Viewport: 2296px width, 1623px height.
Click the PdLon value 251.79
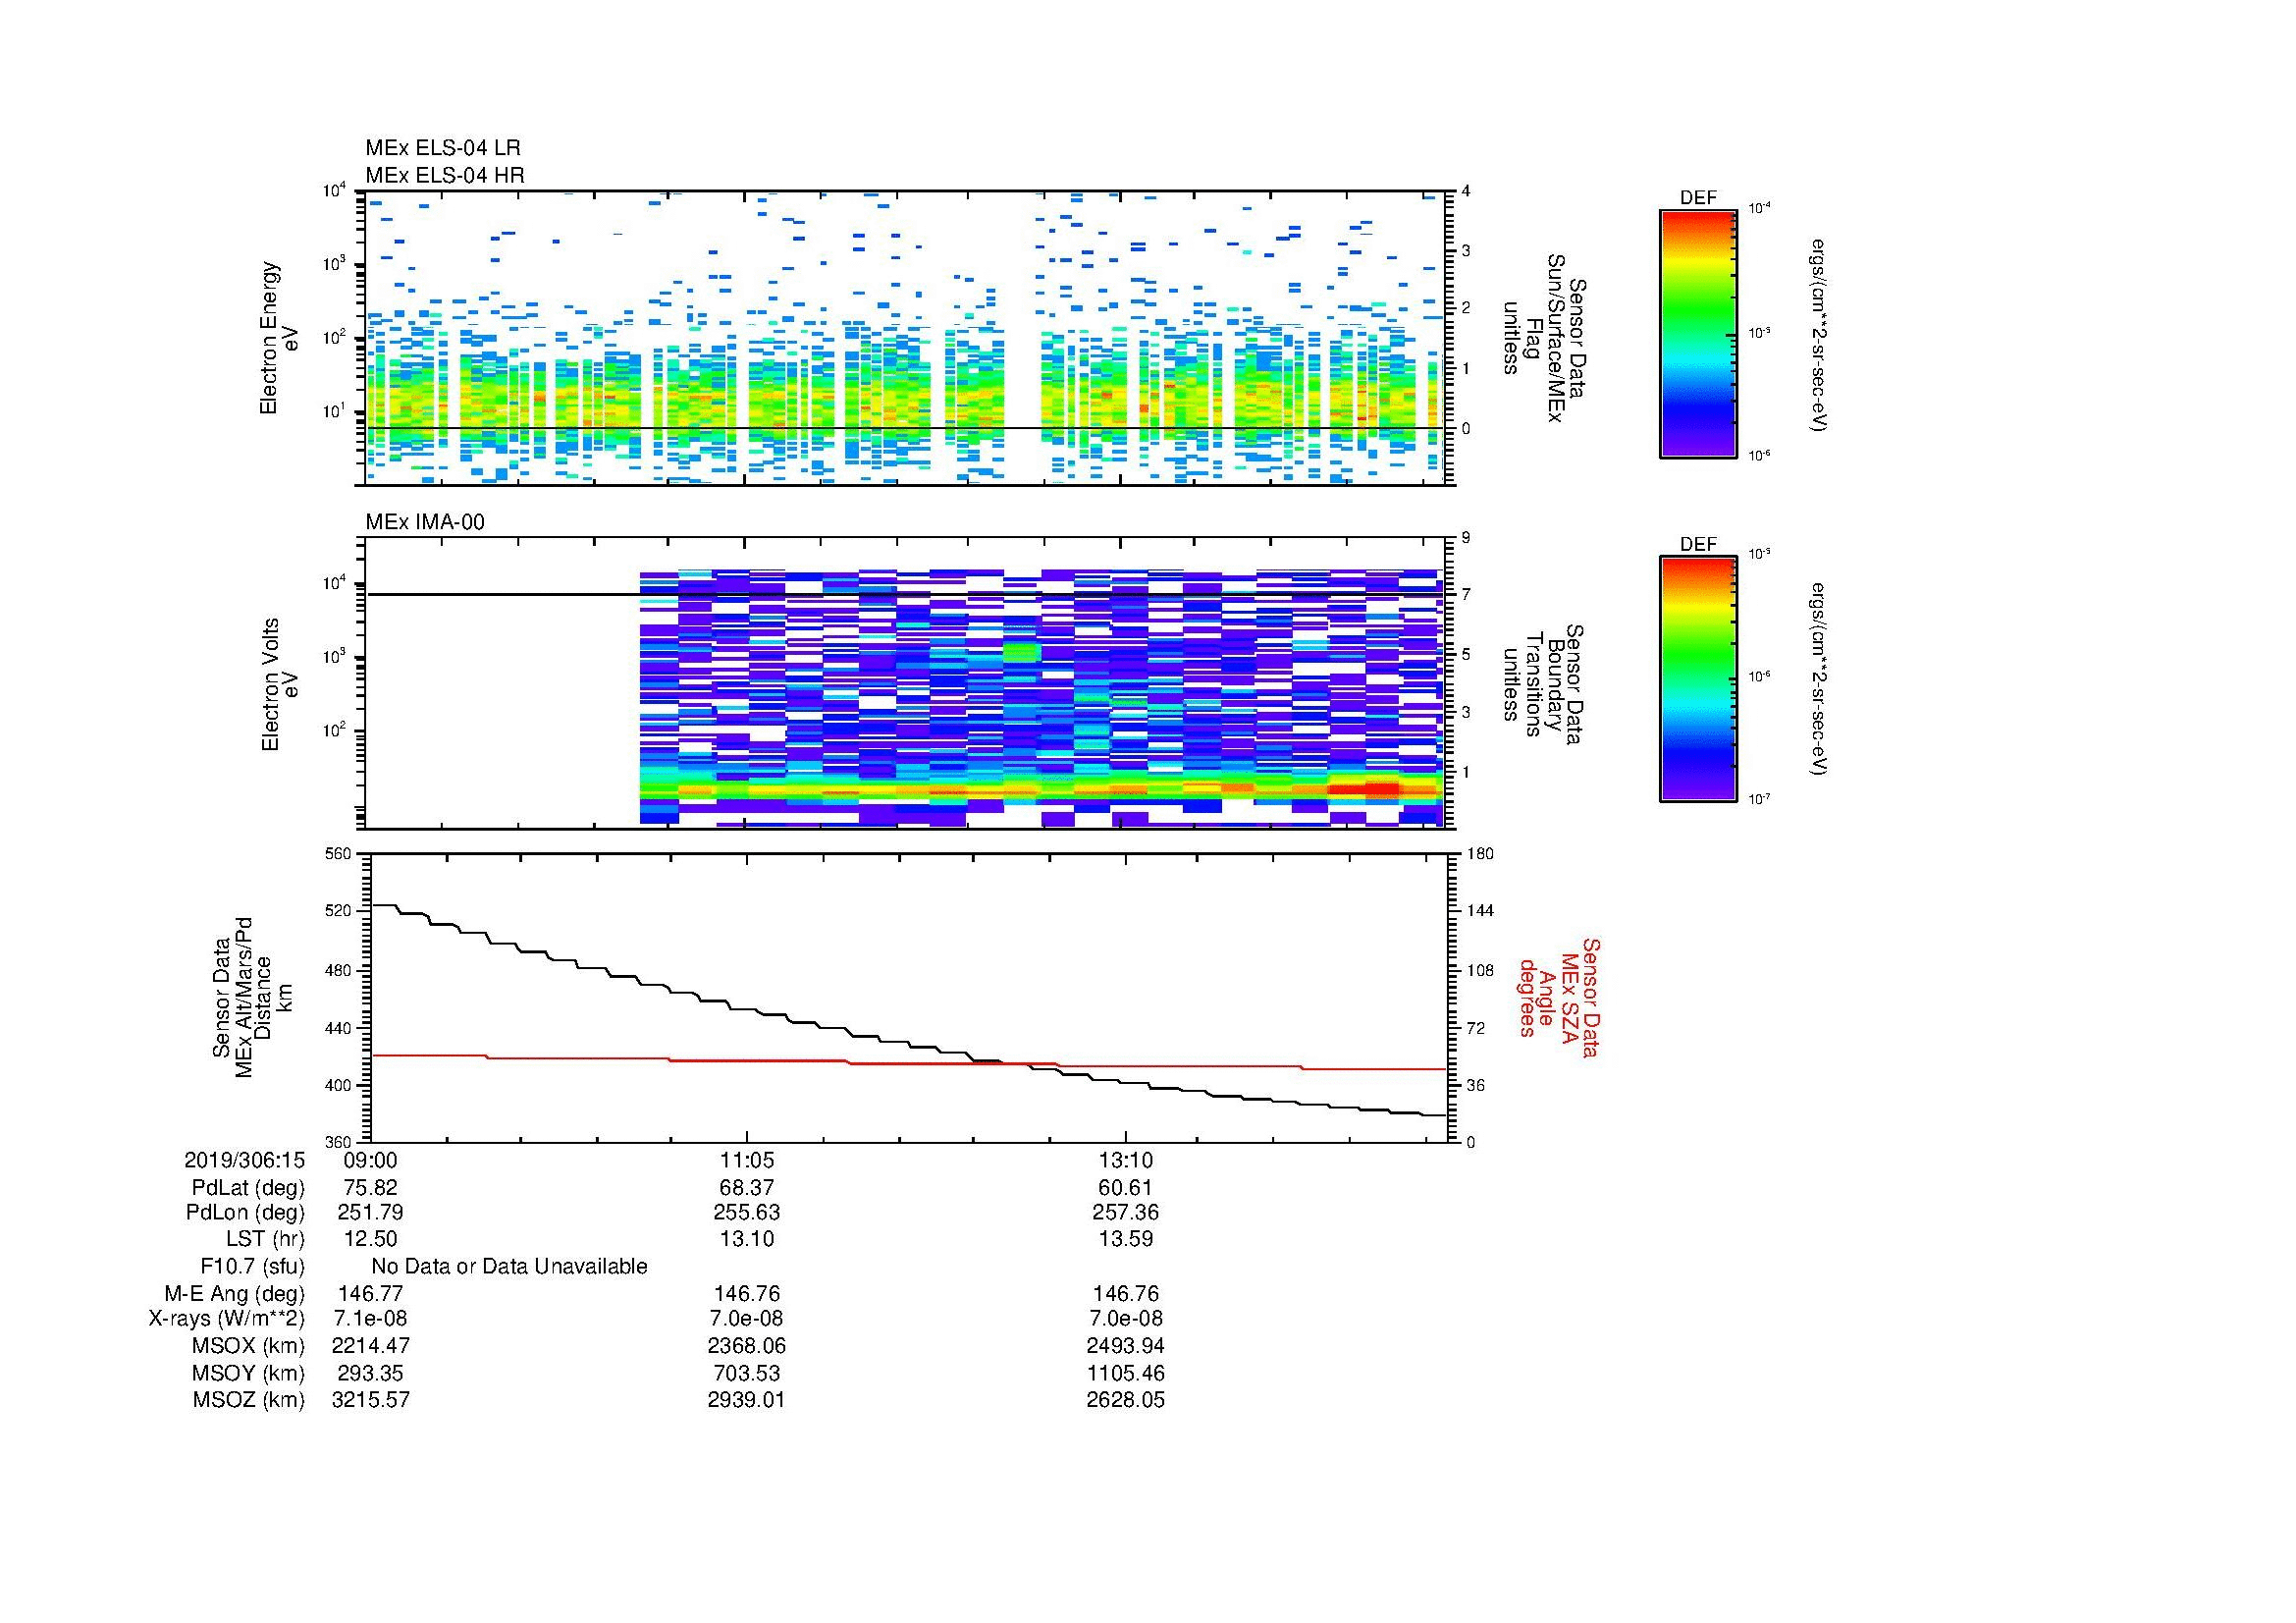[x=370, y=1213]
